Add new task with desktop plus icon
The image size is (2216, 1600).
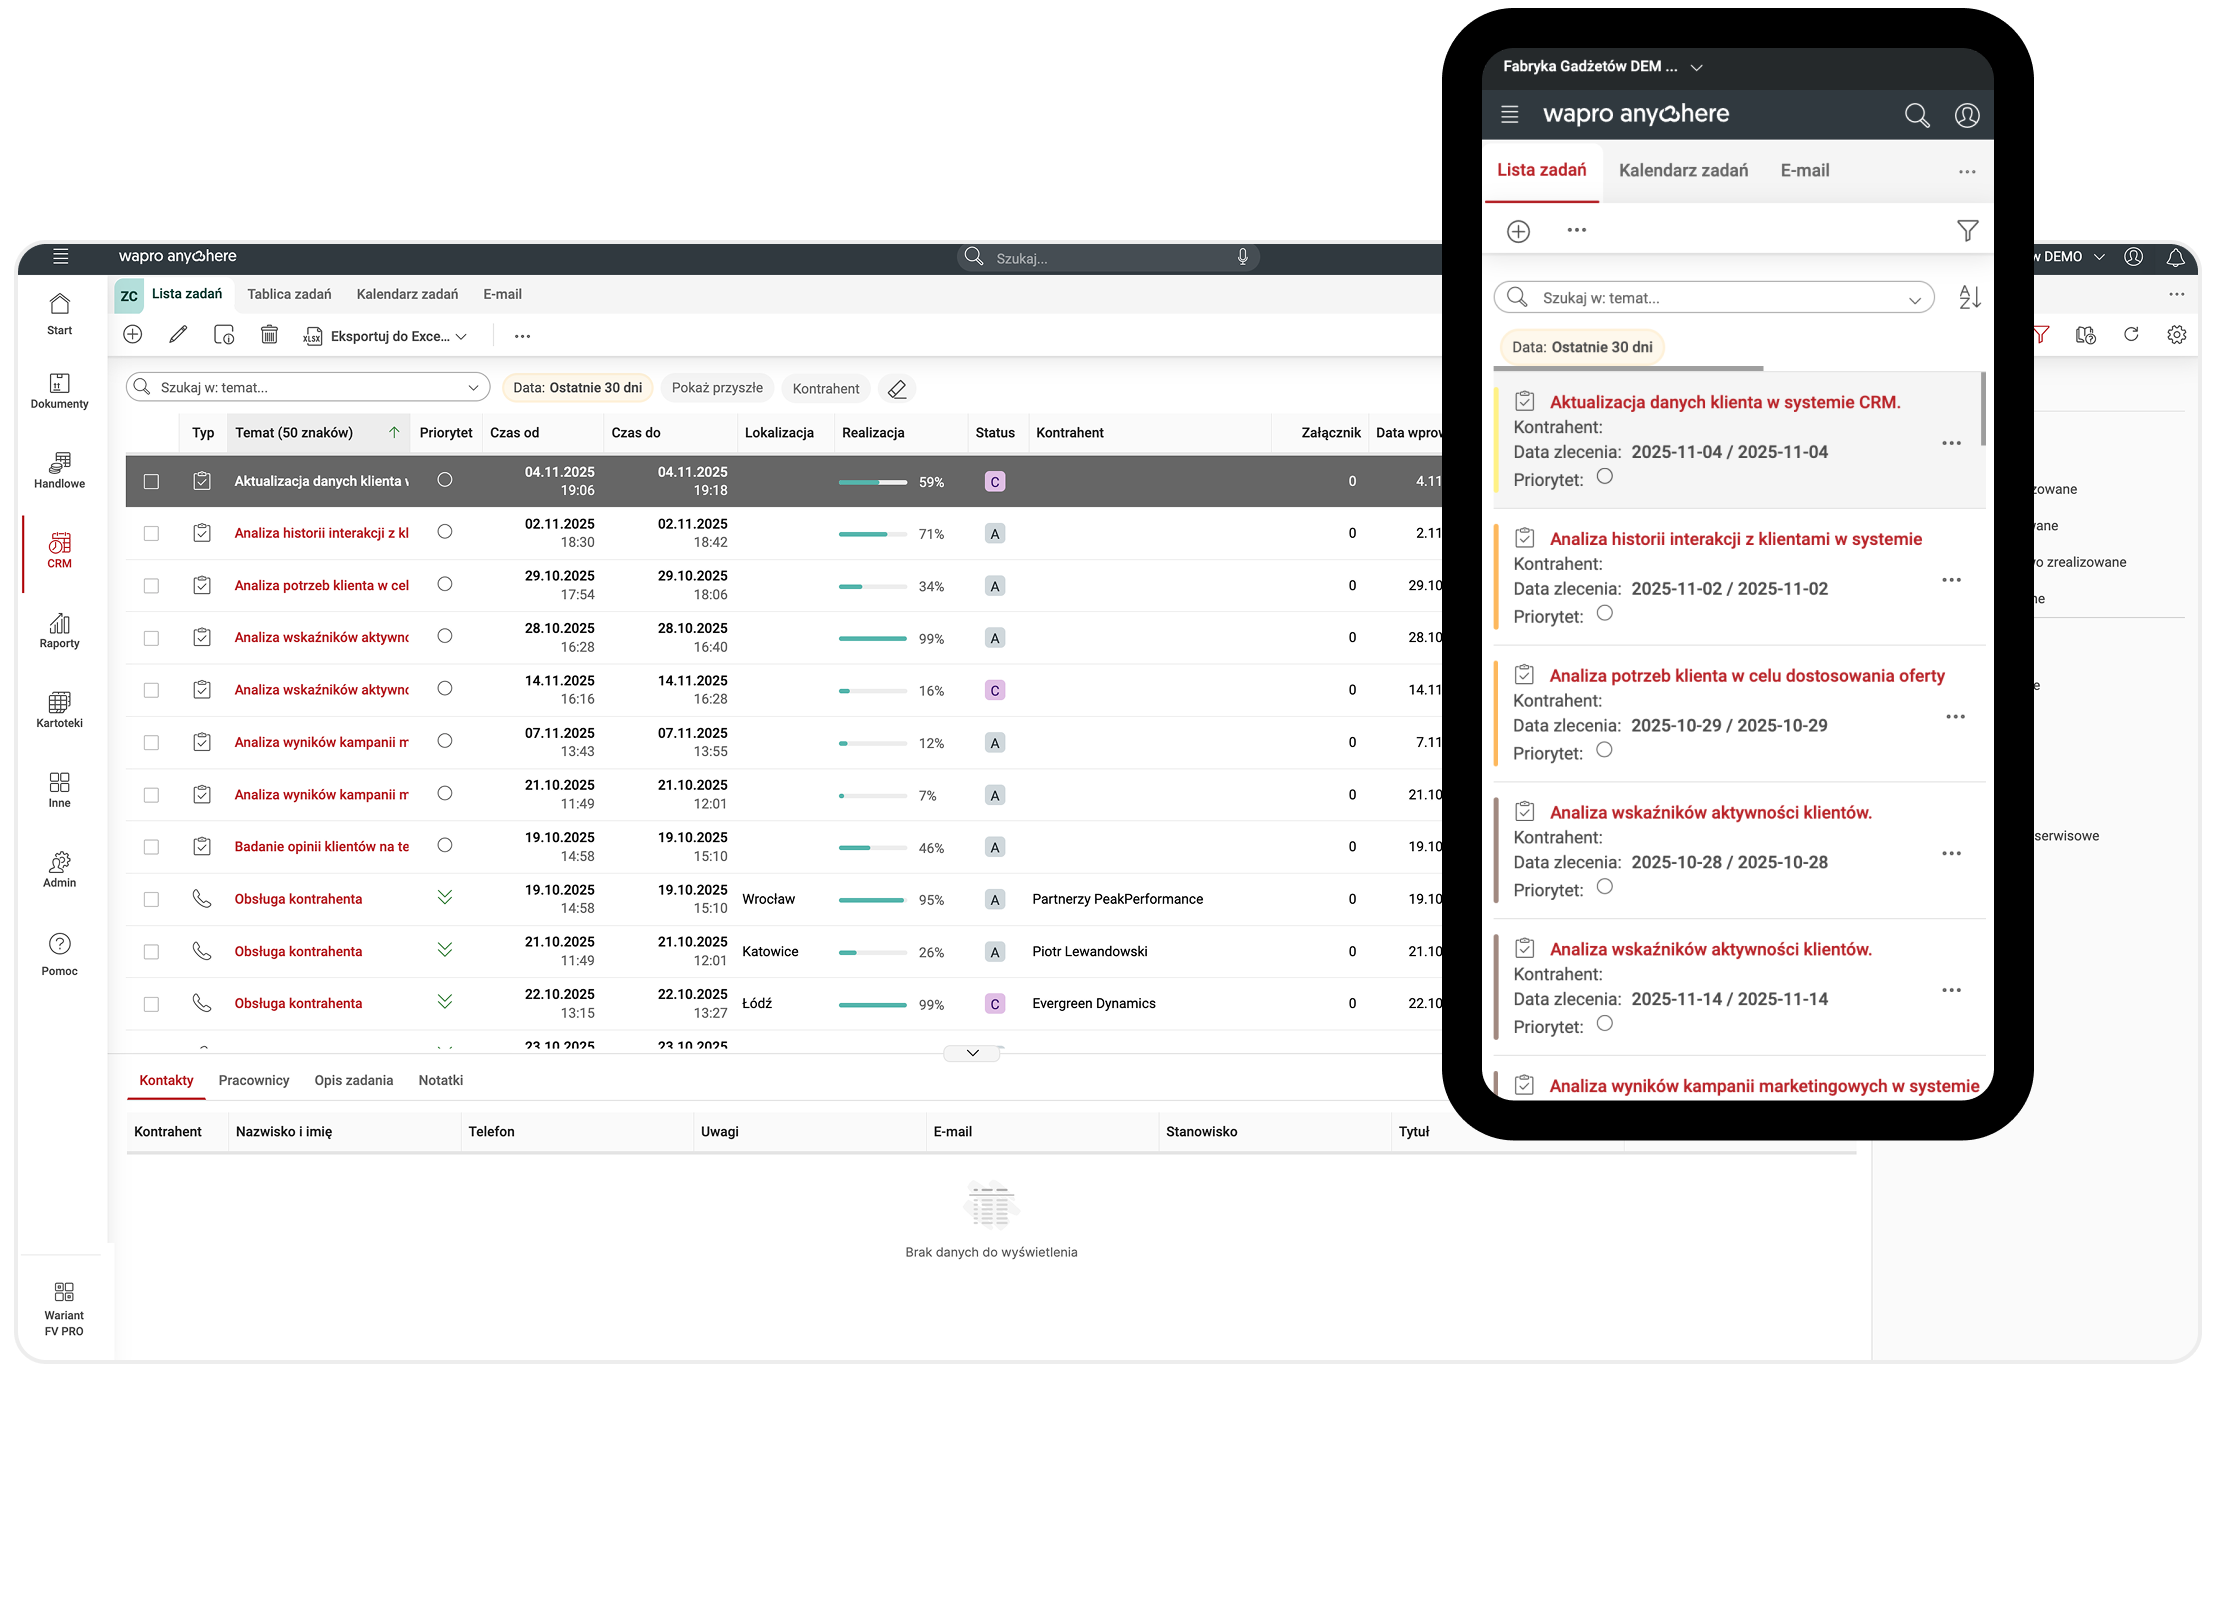(133, 335)
